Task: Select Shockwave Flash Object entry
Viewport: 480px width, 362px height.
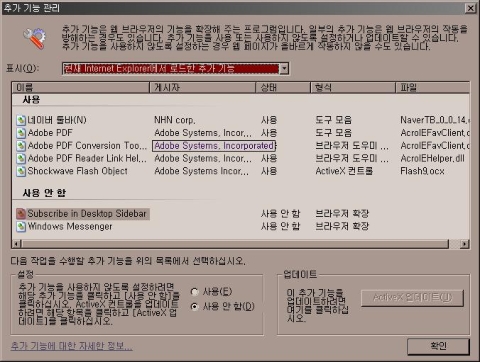Action: tap(77, 171)
